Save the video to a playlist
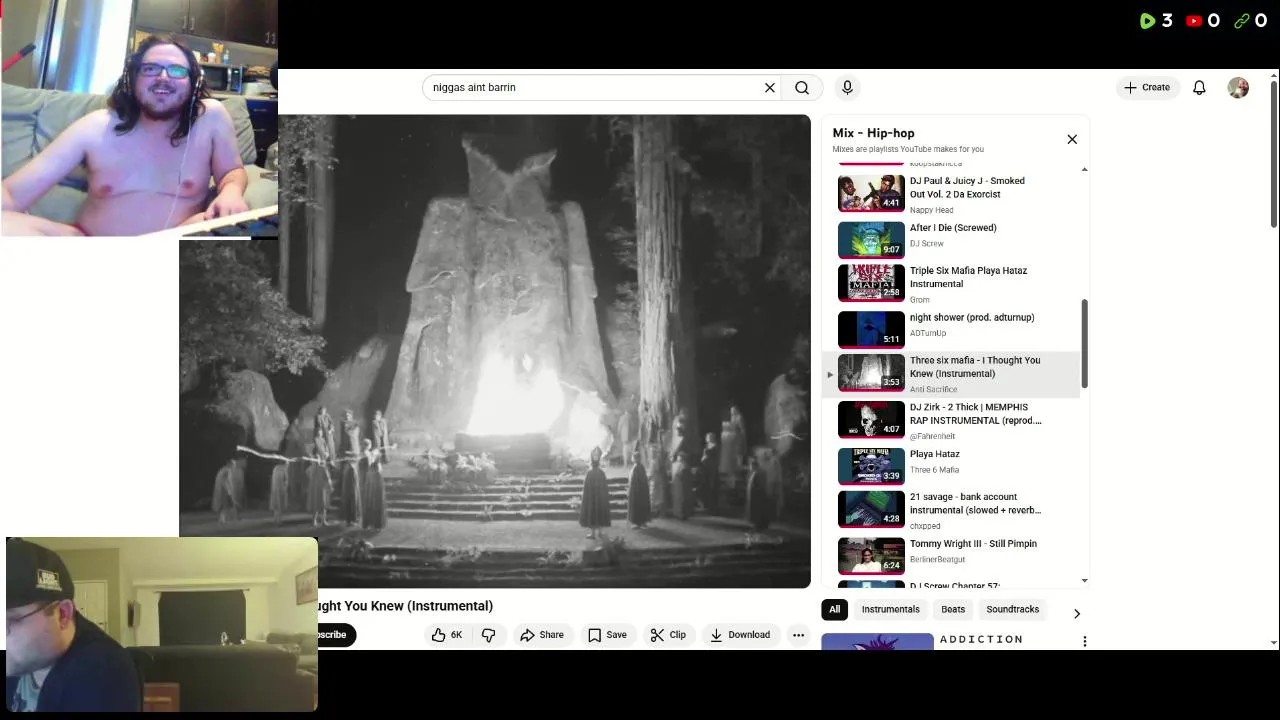This screenshot has height=720, width=1280. 607,635
